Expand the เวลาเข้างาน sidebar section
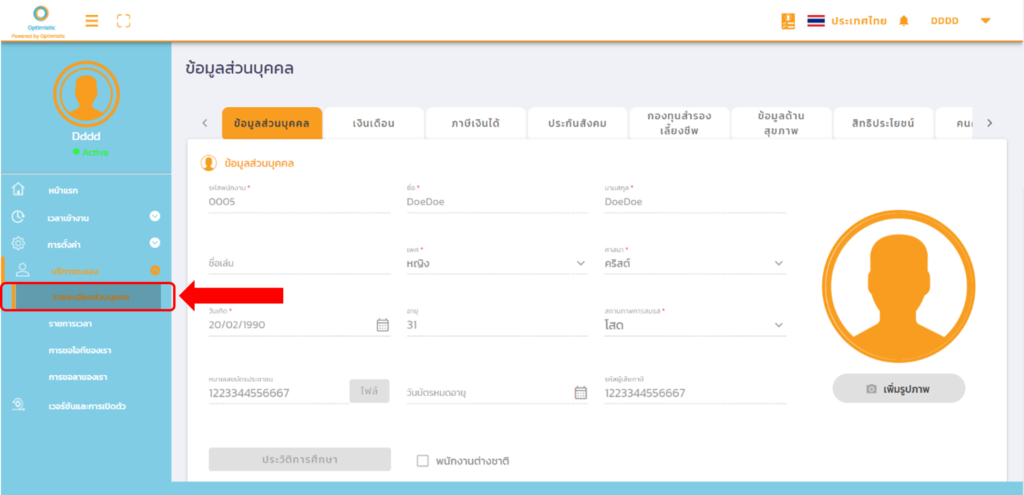This screenshot has height=495, width=1024. pos(155,216)
